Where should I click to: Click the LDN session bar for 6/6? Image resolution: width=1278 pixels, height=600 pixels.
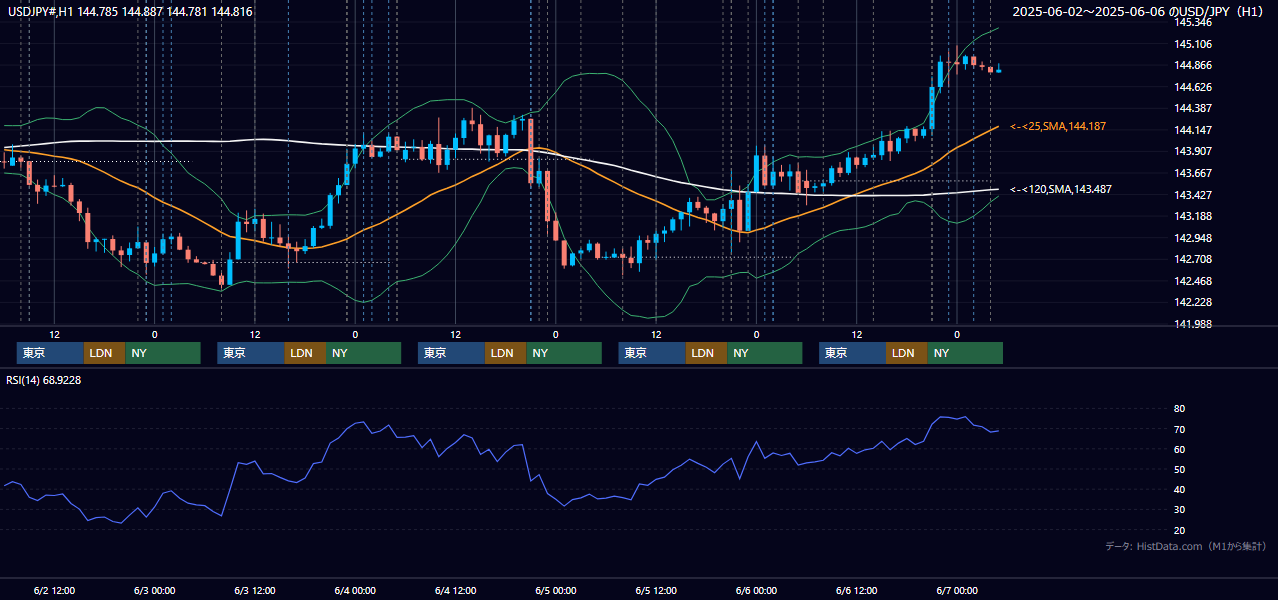point(907,353)
